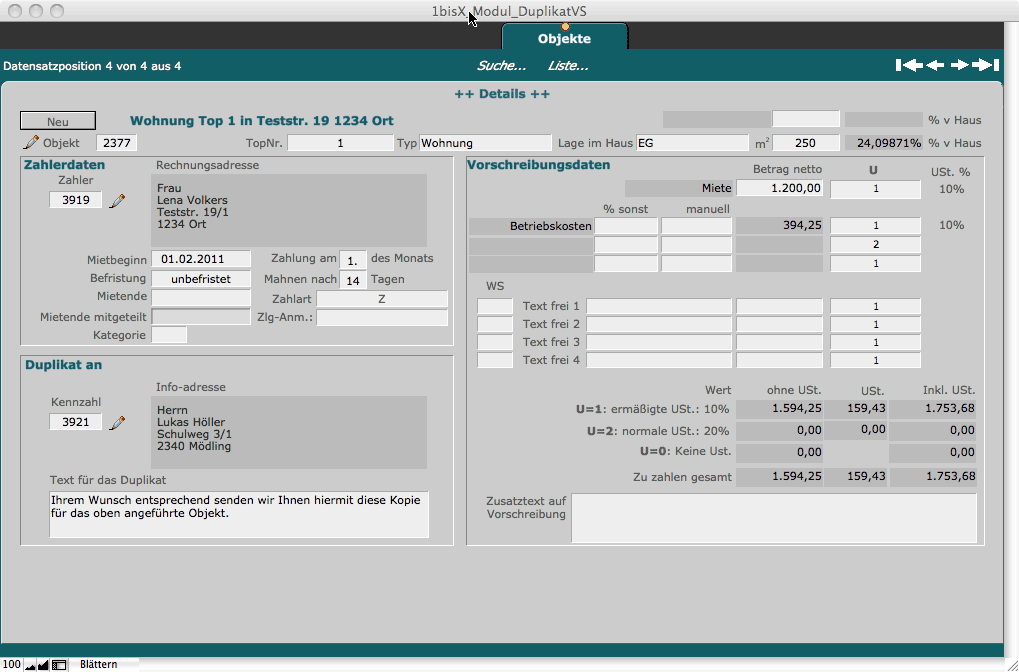Click the pencil icon next to Kennzahl 3921
The image size is (1019, 672).
tap(118, 422)
